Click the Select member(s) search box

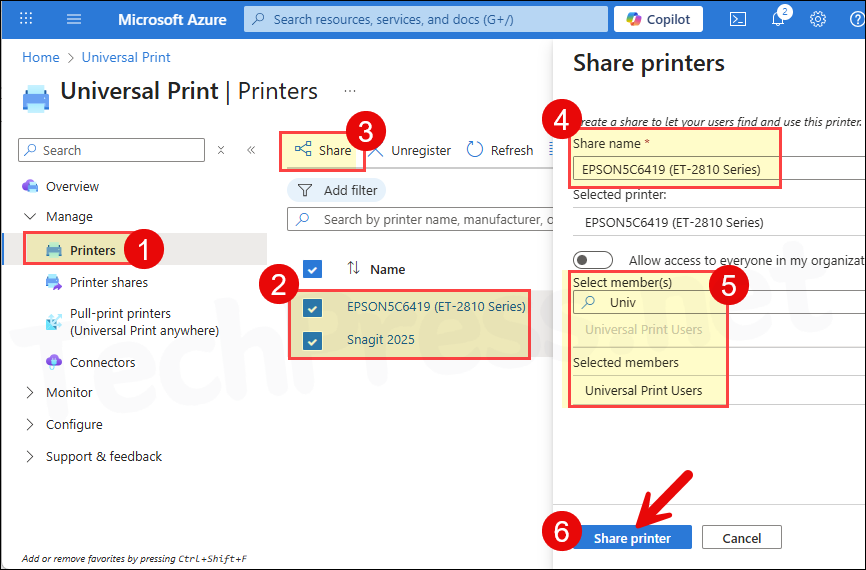(x=718, y=302)
